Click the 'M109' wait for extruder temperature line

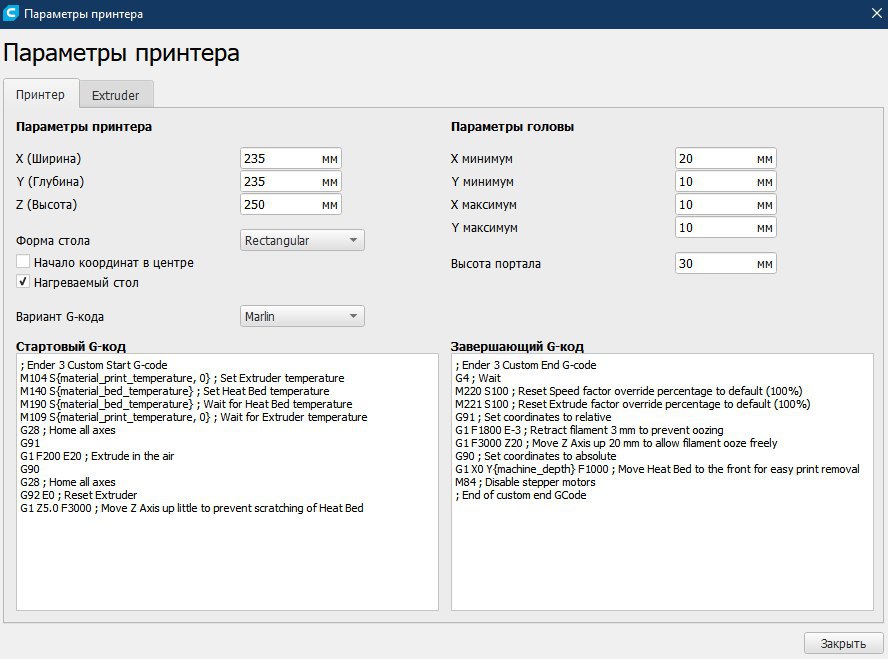(x=193, y=417)
